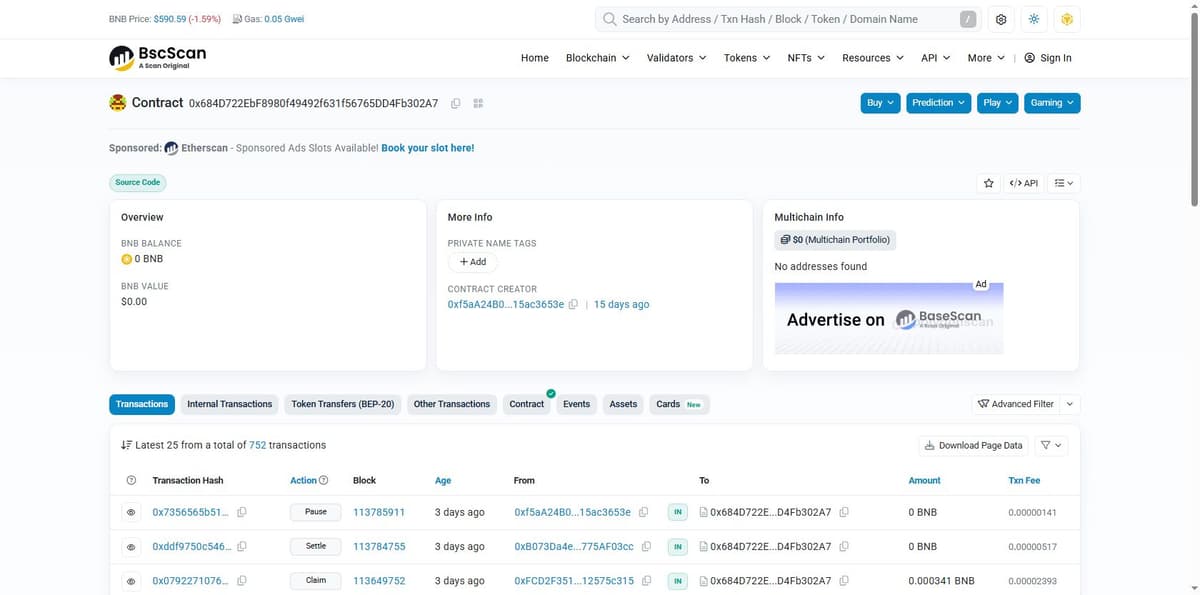Open the Cards tab

coord(679,404)
